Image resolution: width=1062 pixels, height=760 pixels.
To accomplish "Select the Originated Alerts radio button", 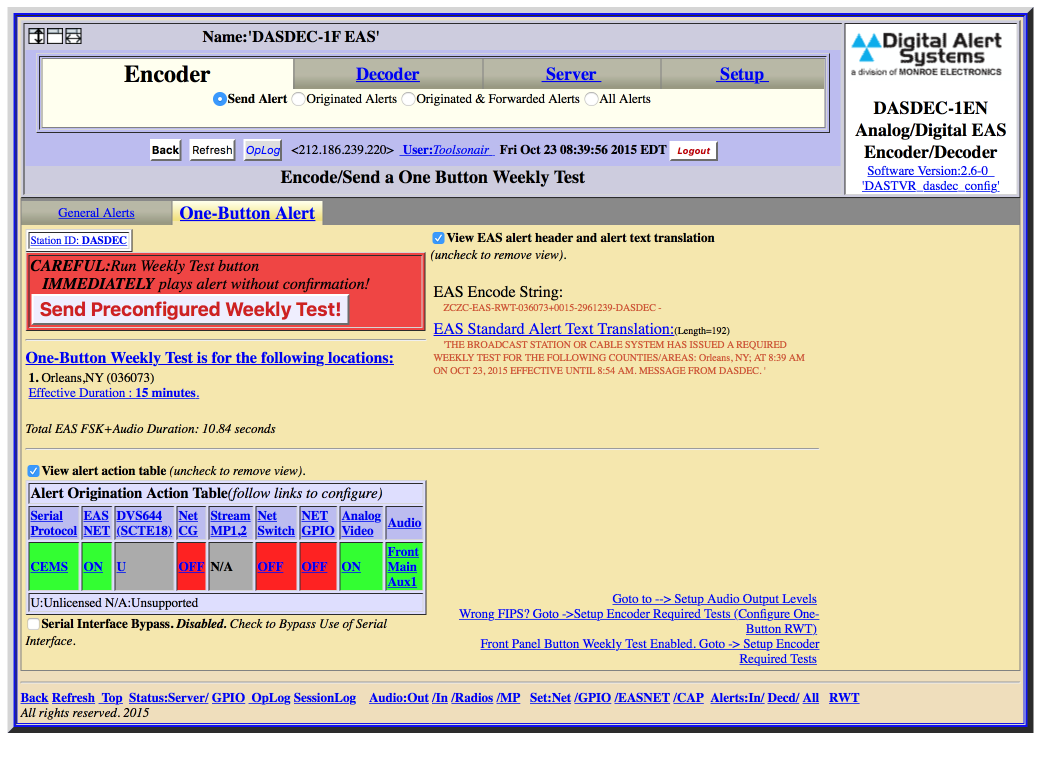I will 299,99.
